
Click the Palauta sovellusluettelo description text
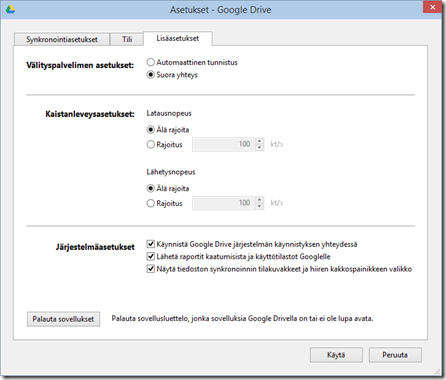(x=242, y=319)
